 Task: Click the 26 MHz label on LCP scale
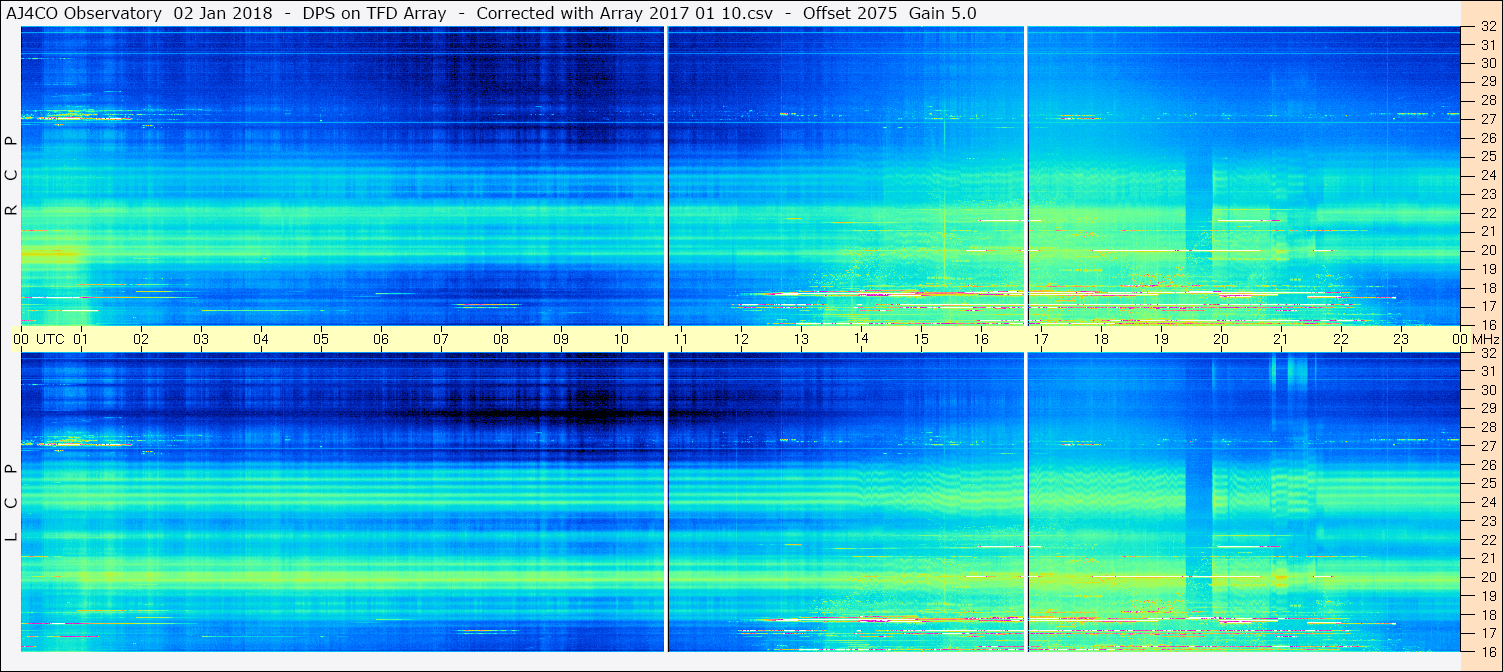pos(1488,465)
